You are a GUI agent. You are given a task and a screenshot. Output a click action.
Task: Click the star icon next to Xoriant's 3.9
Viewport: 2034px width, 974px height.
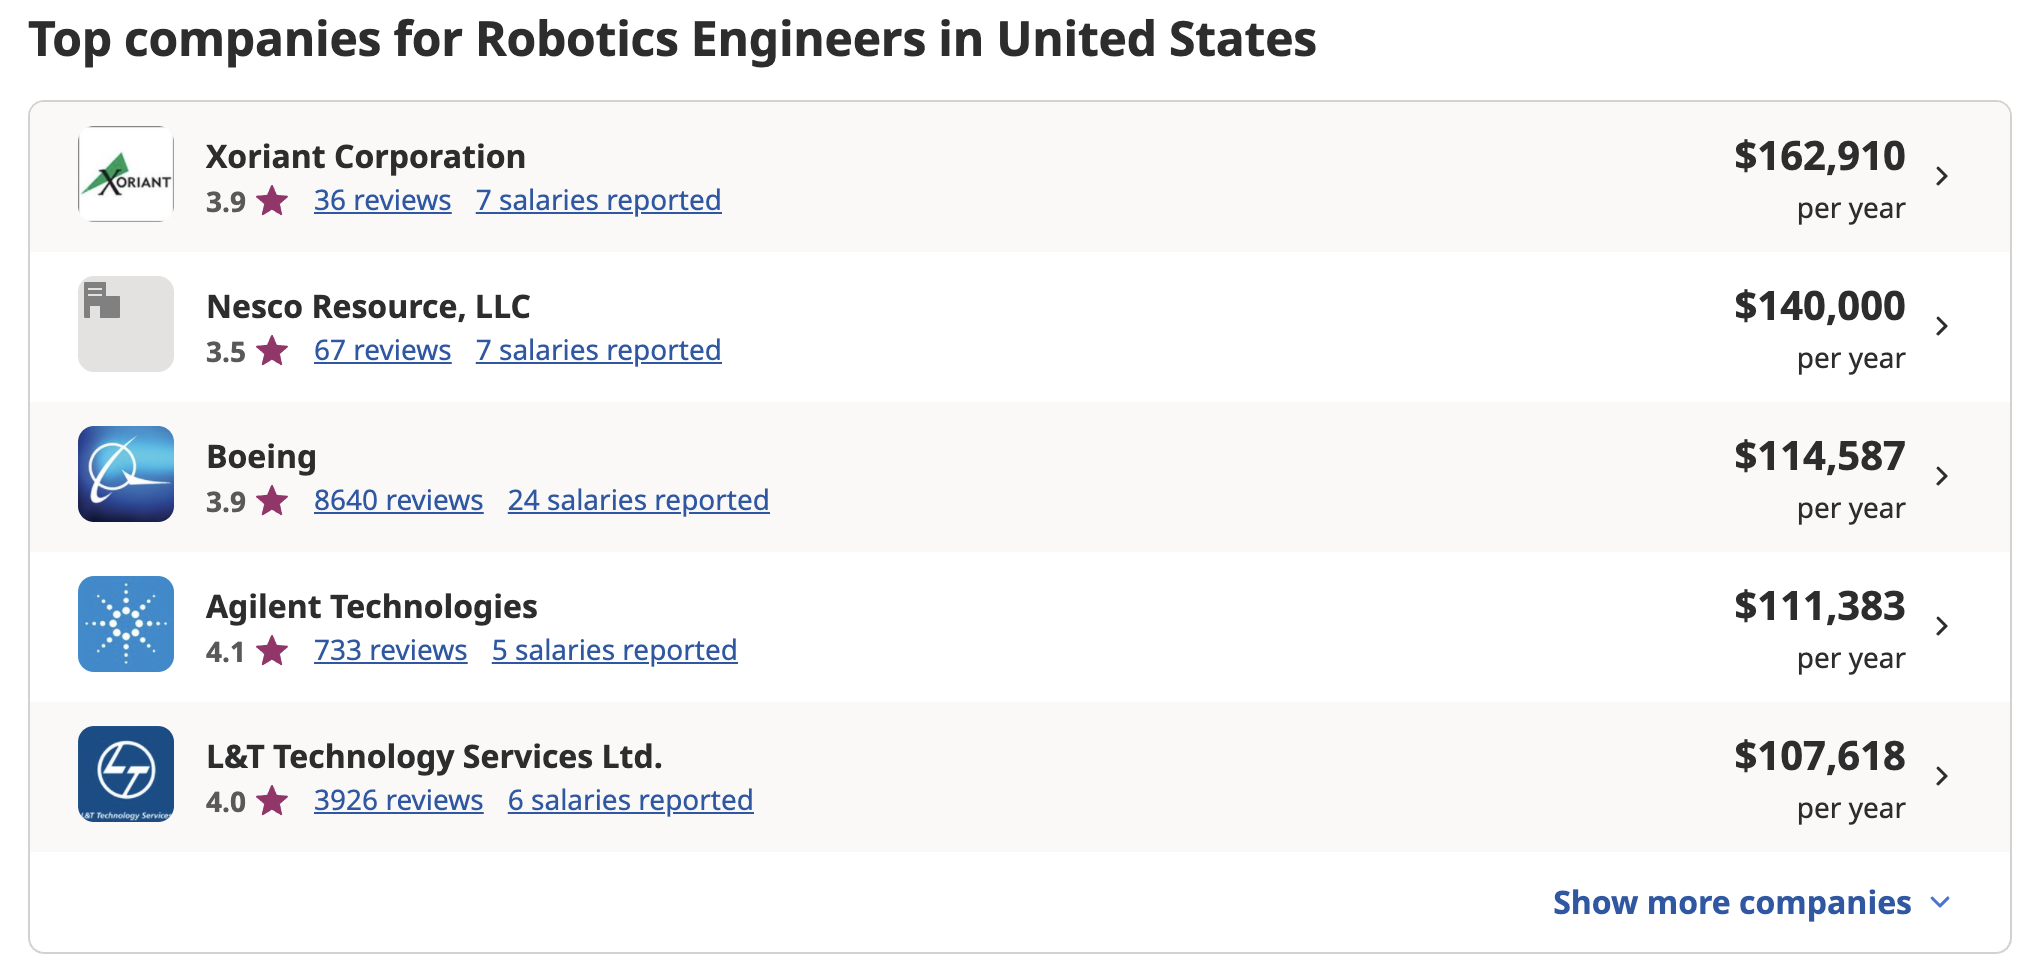coord(272,200)
